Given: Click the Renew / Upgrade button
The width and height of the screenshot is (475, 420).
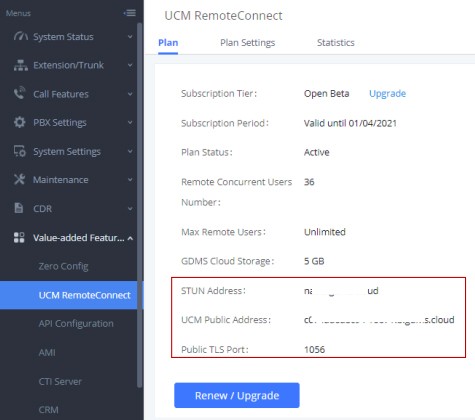Looking at the screenshot, I should pyautogui.click(x=237, y=395).
